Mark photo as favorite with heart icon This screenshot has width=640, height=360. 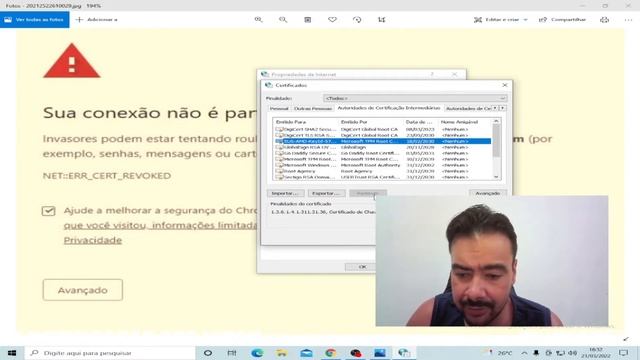point(332,20)
